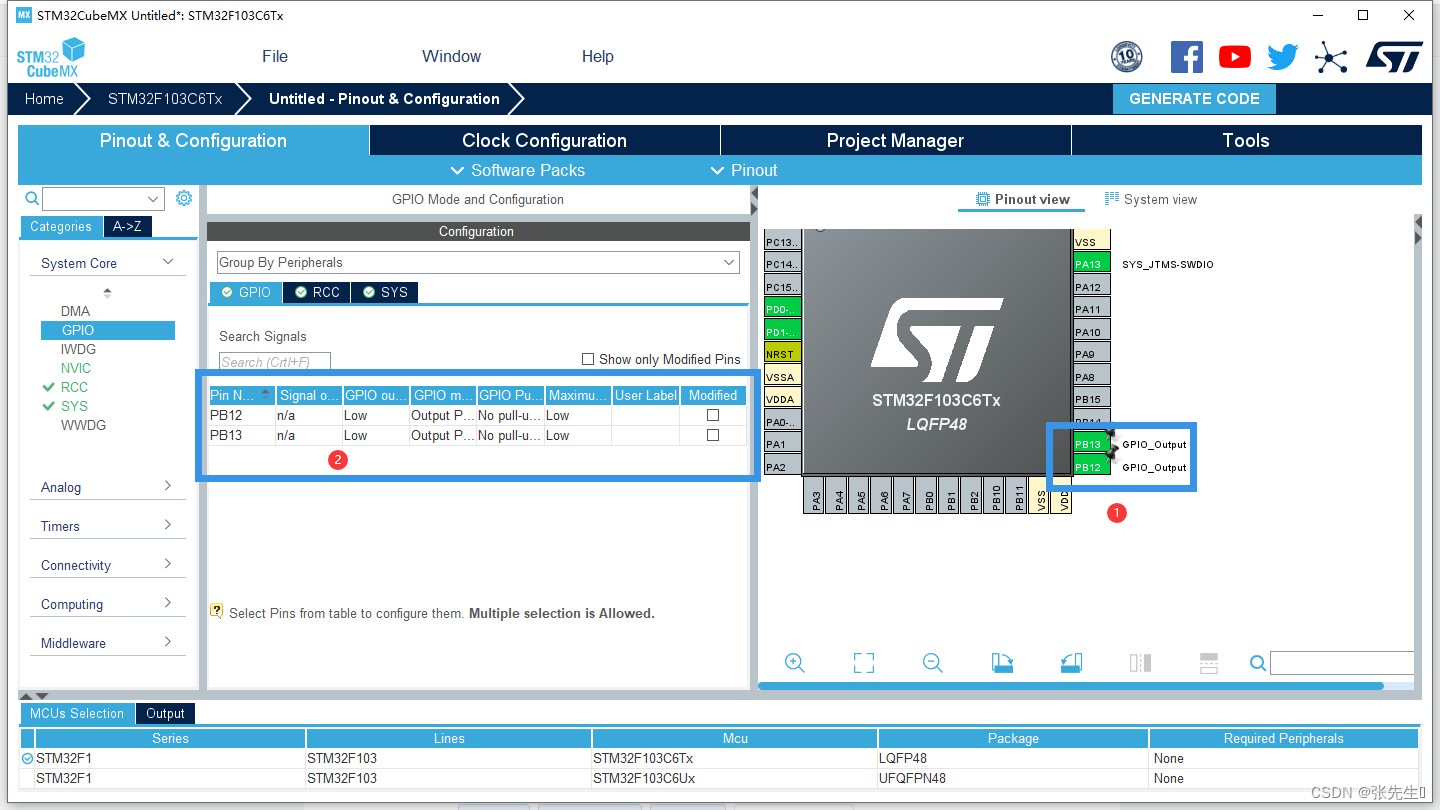Zoom out of the pinout view
This screenshot has width=1440, height=810.
tap(933, 663)
